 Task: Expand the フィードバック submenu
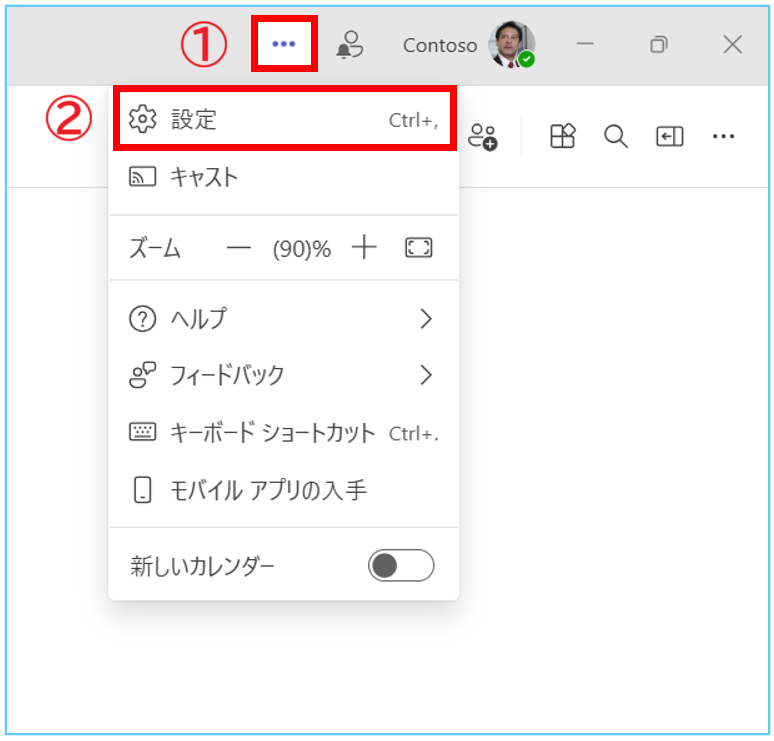283,375
